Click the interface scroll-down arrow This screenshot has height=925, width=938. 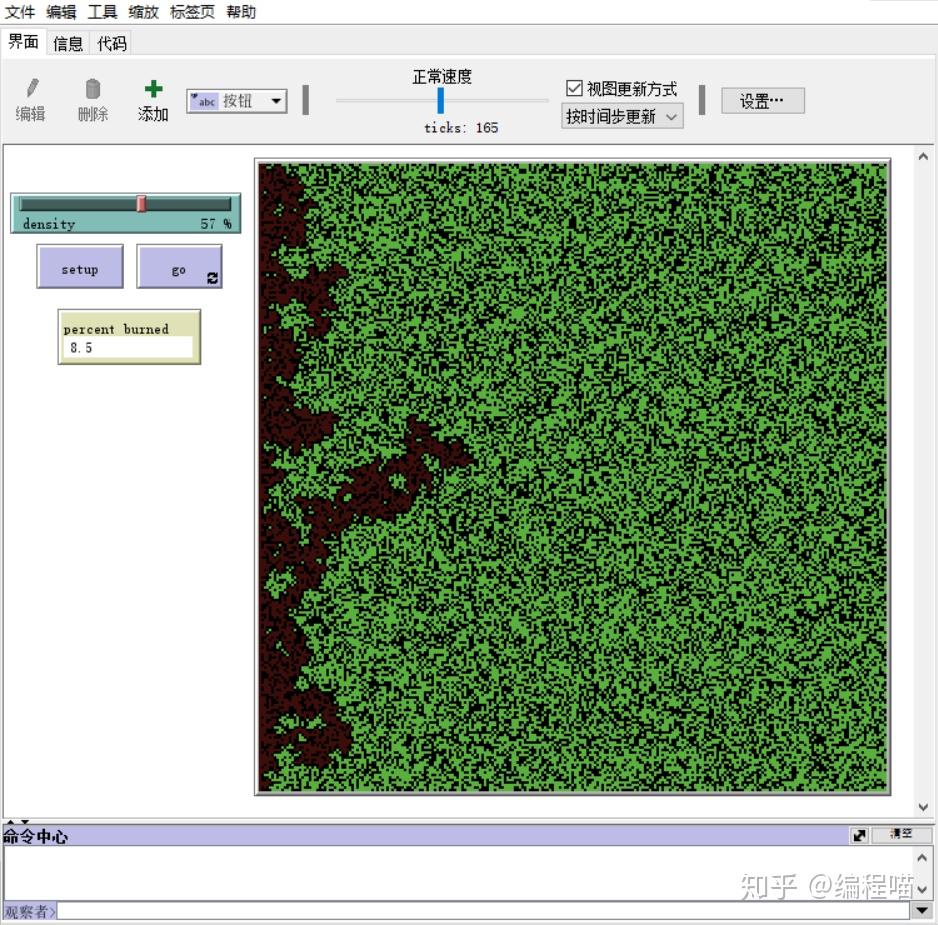[923, 807]
